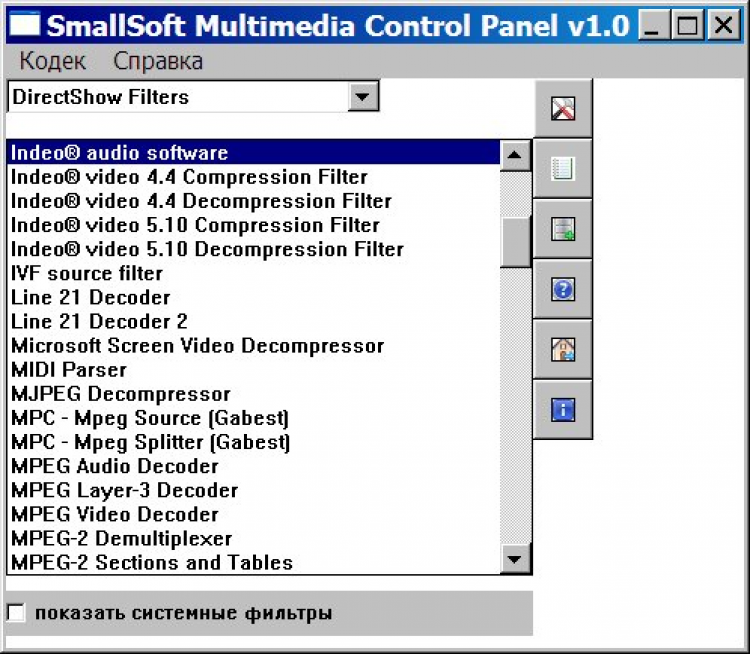Maximize the Multimedia Control Panel window

(x=687, y=25)
